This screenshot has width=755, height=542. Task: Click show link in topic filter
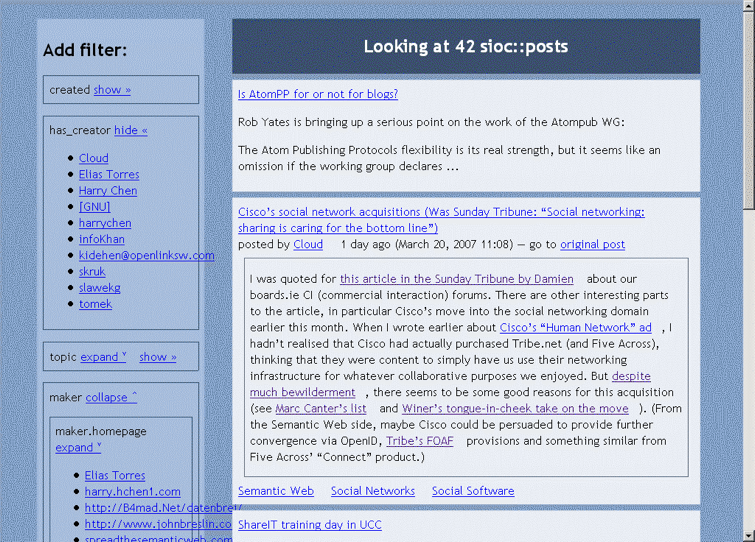[x=157, y=357]
